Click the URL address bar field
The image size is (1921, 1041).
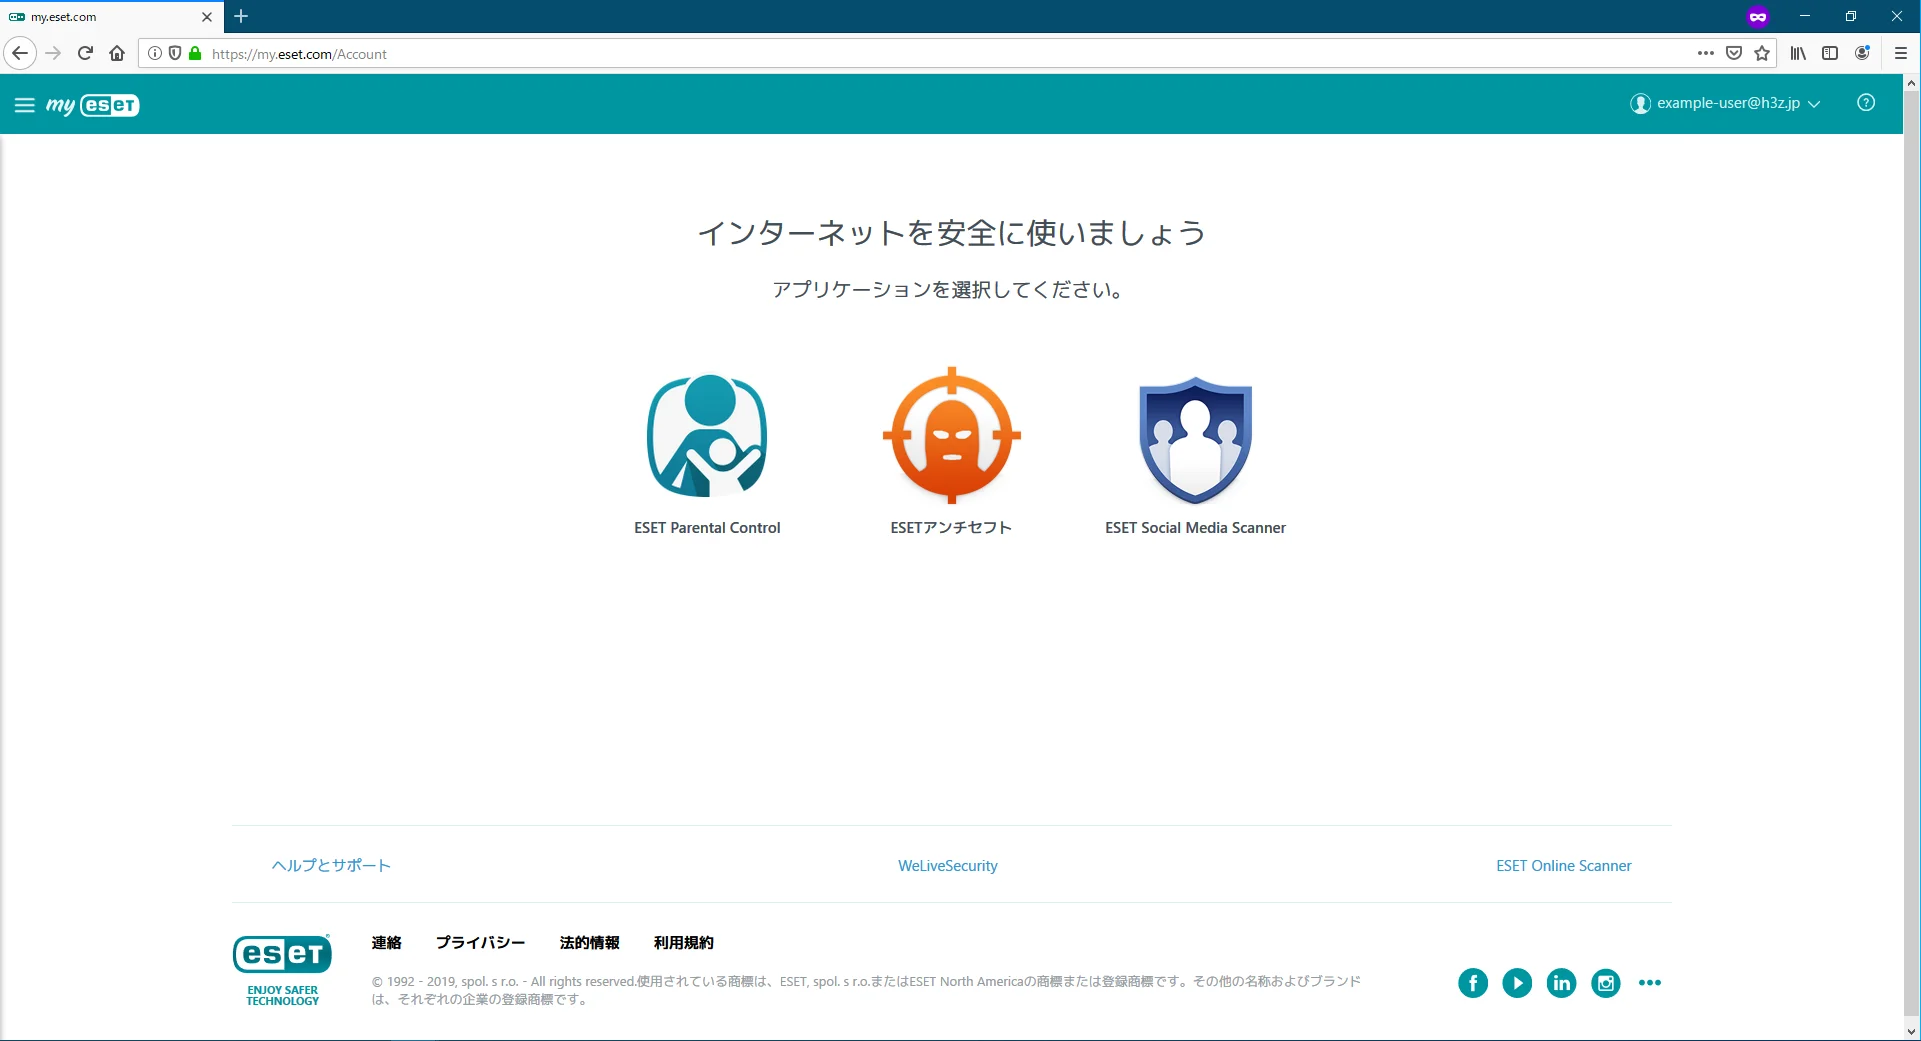point(900,54)
